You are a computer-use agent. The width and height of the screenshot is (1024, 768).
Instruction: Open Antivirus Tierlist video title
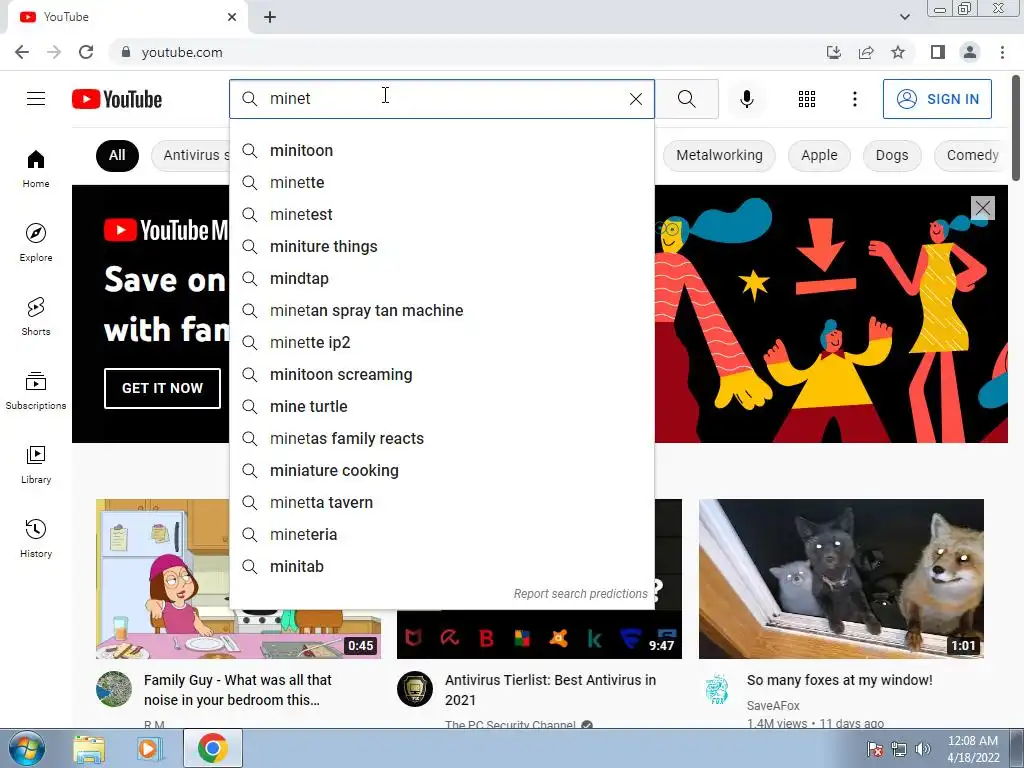[550, 690]
